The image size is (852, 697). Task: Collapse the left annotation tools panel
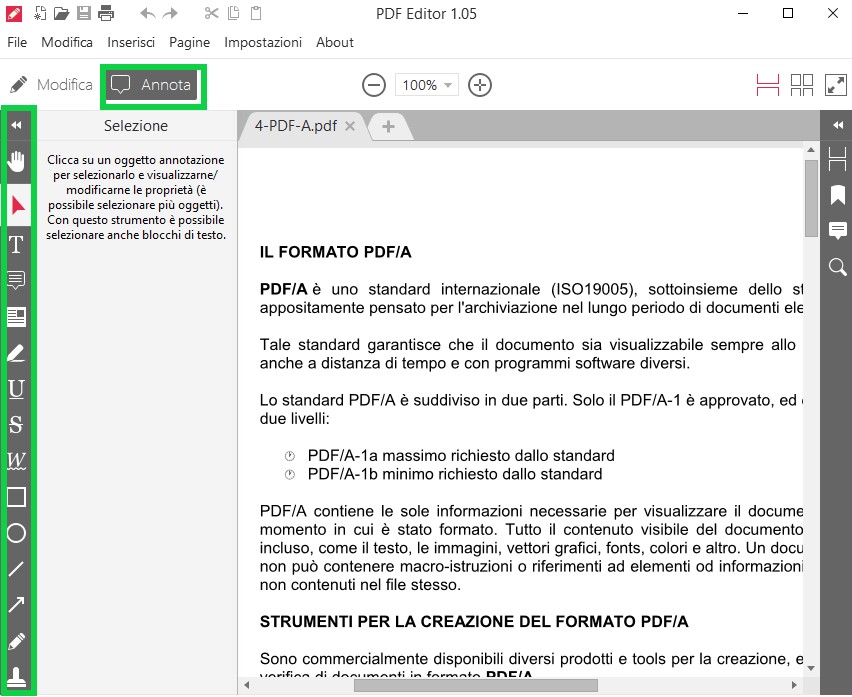16,125
